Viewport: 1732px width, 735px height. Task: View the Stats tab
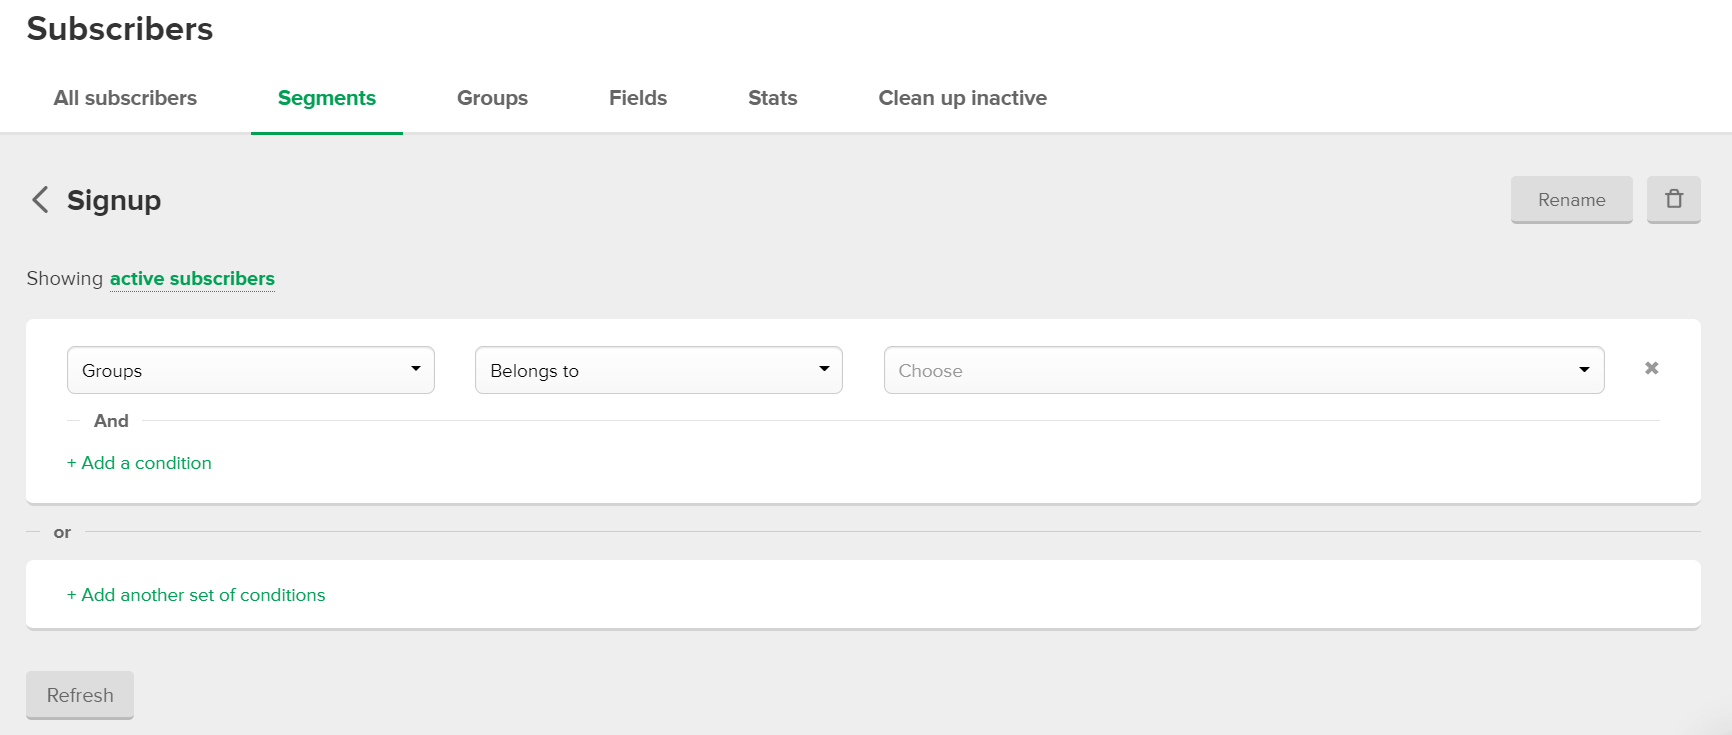[772, 98]
